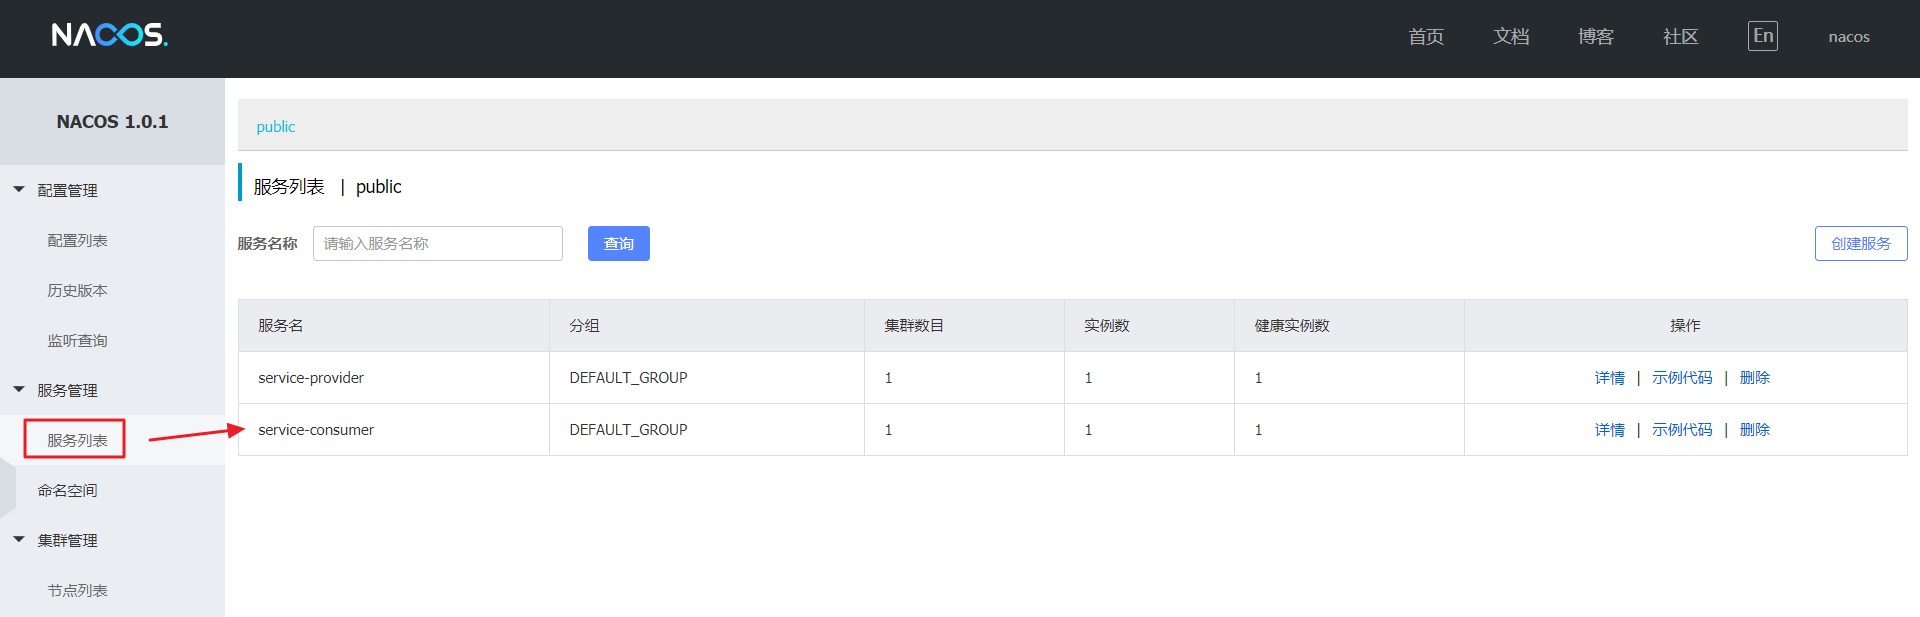Open 命名空间 in the sidebar

pos(68,491)
